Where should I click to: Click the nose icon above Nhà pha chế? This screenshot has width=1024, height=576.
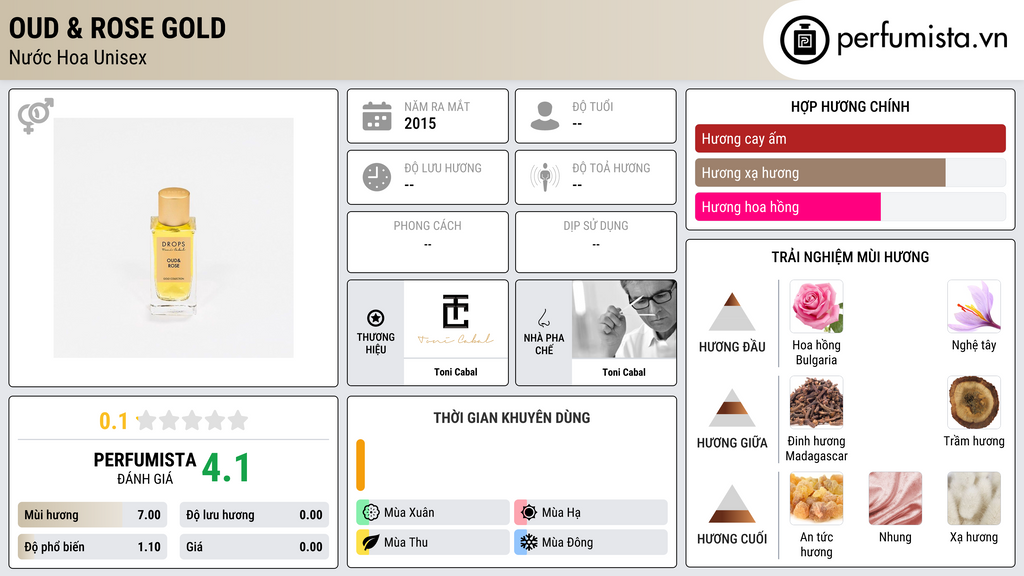coord(543,318)
